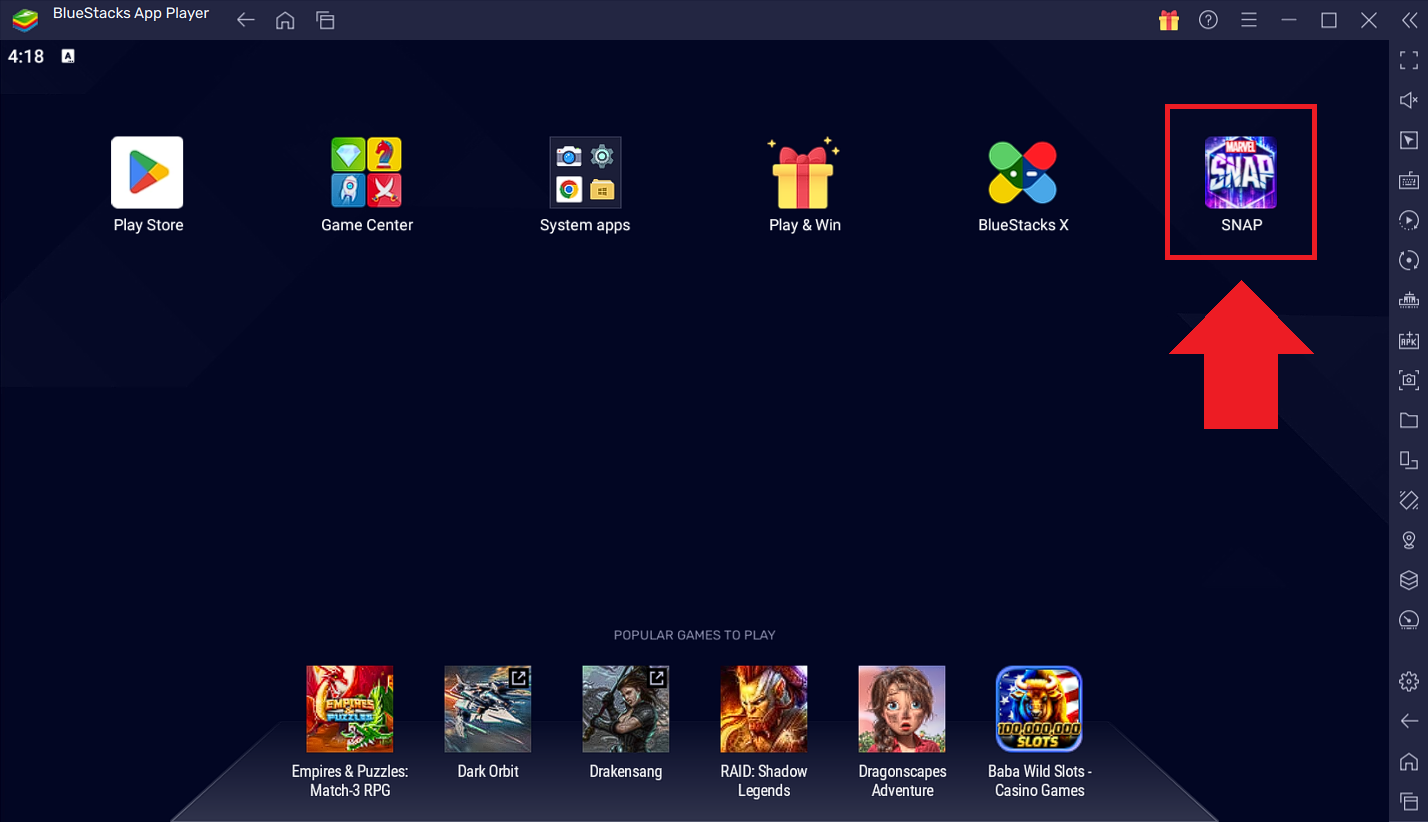Open the macro recorder

click(1408, 220)
